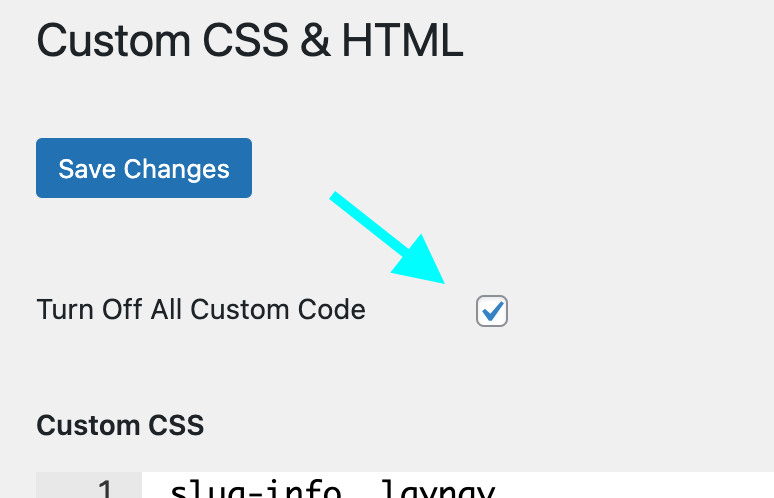
Task: Click the "Custom CSS & HTML" page heading
Action: pyautogui.click(x=250, y=41)
